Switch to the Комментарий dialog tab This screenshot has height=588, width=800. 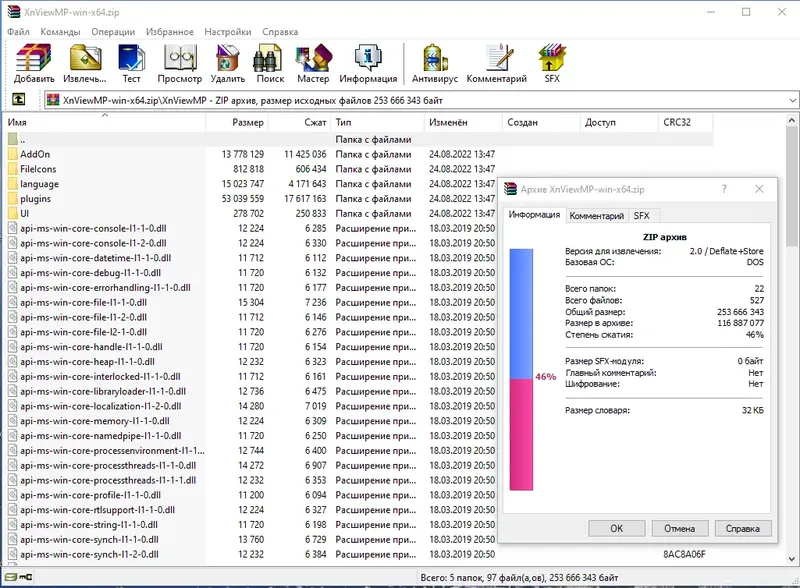596,215
